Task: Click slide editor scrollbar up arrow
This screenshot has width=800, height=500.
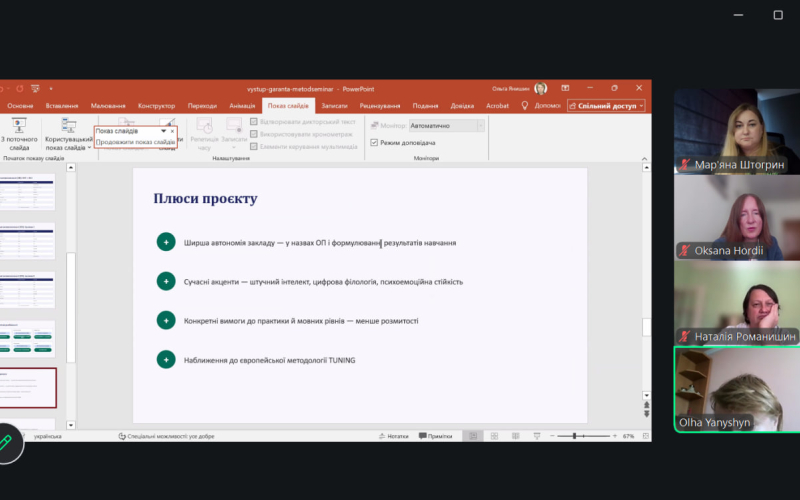Action: tap(646, 167)
